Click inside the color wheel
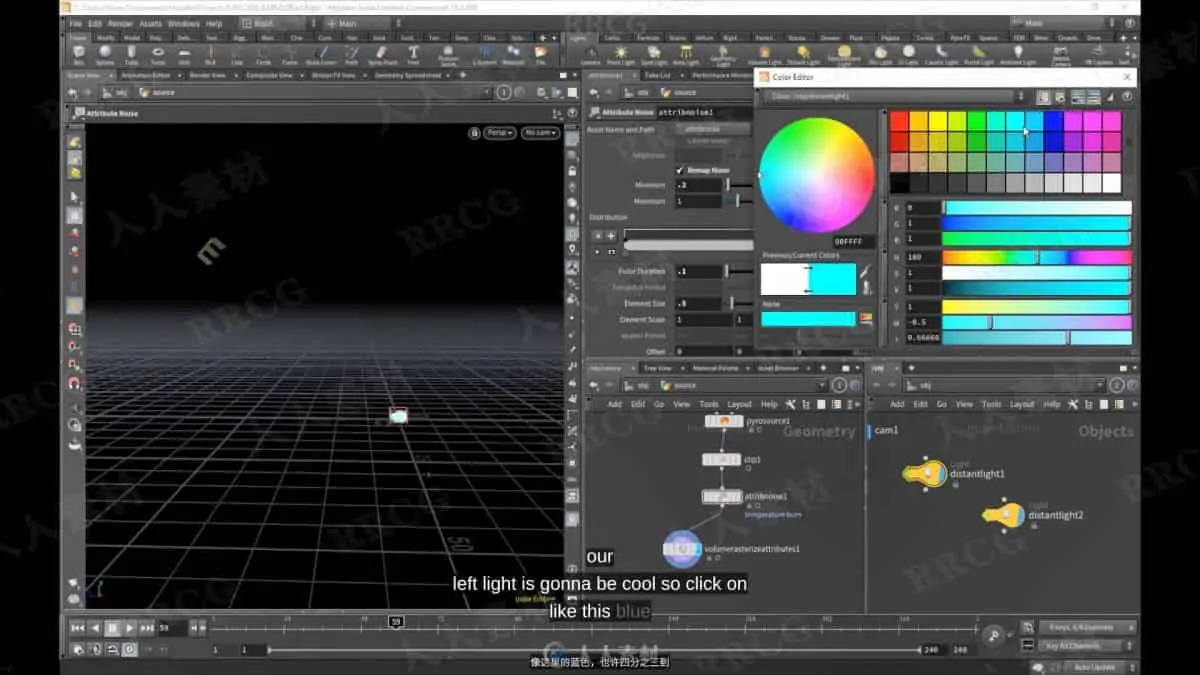 click(x=816, y=175)
